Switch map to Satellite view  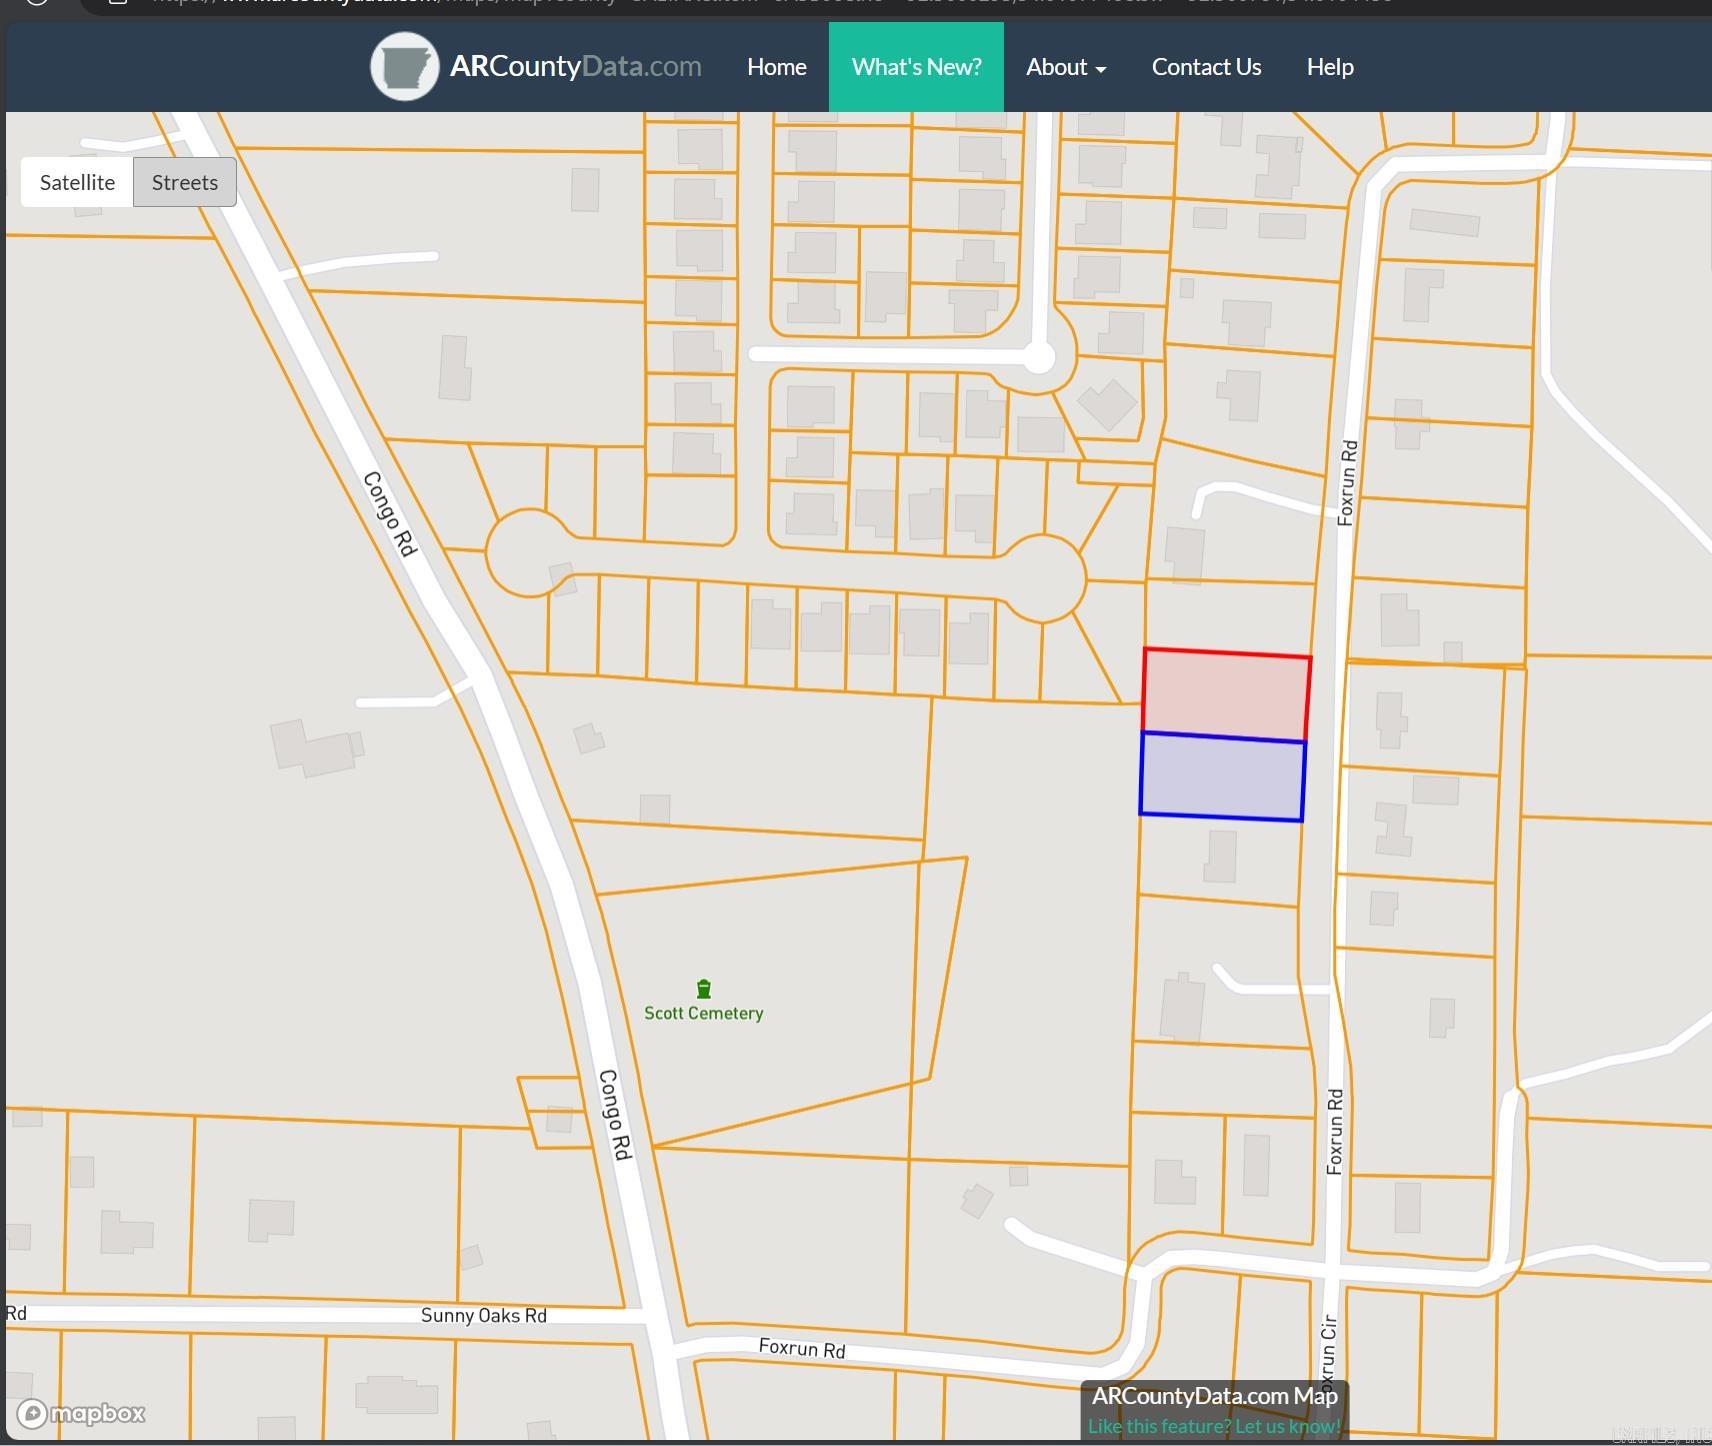click(77, 182)
